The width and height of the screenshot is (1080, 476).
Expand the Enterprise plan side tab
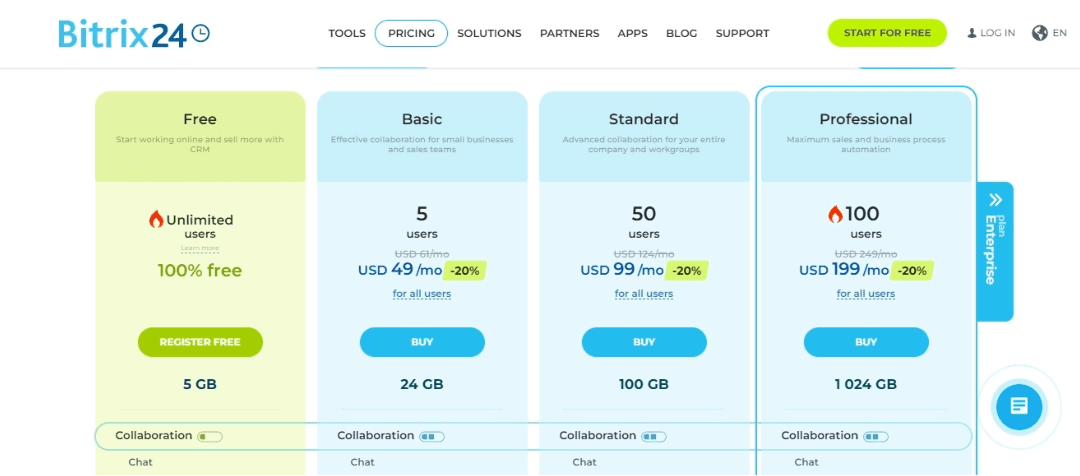pyautogui.click(x=995, y=251)
